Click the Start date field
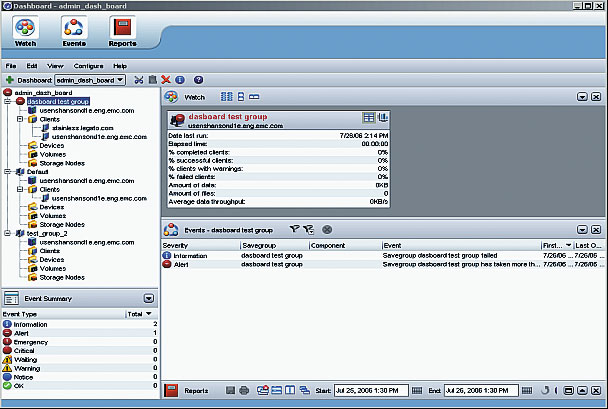 pyautogui.click(x=371, y=390)
